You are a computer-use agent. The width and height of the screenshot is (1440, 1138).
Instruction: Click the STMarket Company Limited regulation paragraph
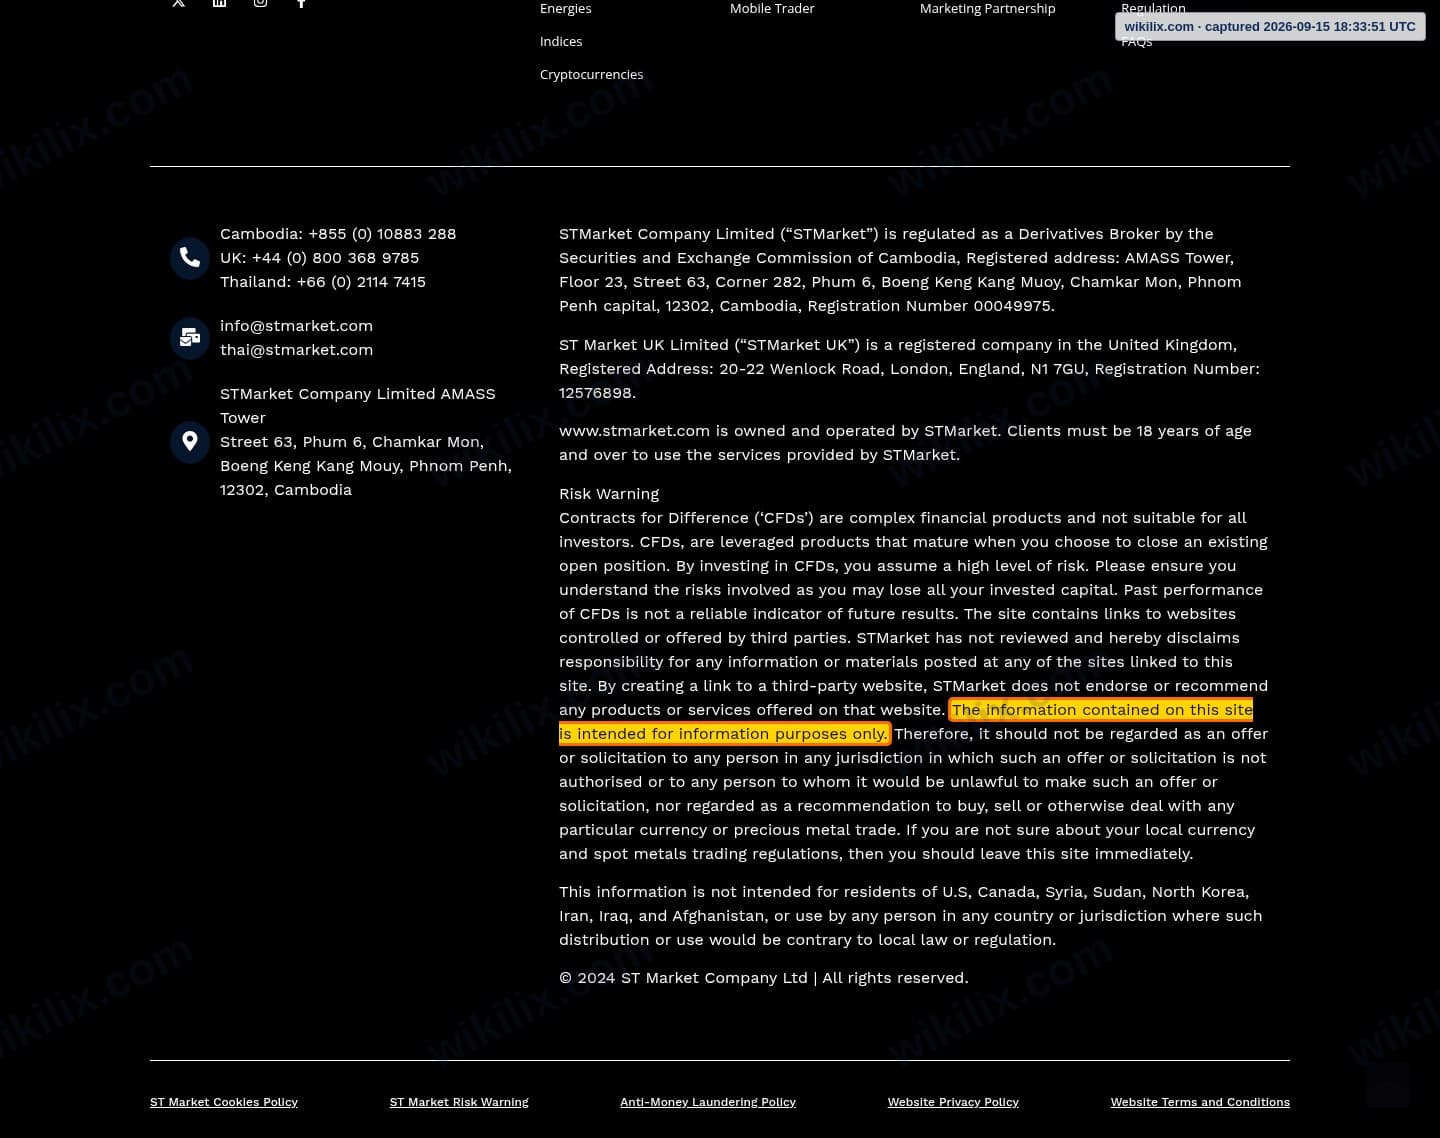click(x=900, y=270)
